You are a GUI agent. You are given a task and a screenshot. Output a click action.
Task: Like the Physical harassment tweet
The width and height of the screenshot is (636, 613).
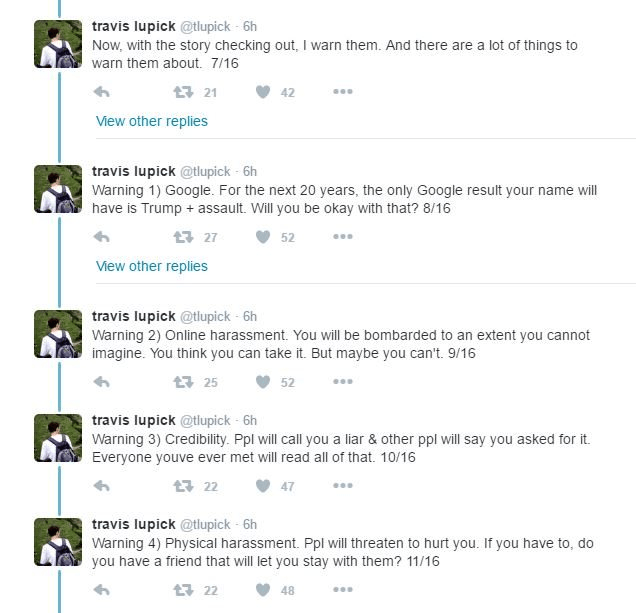[263, 590]
